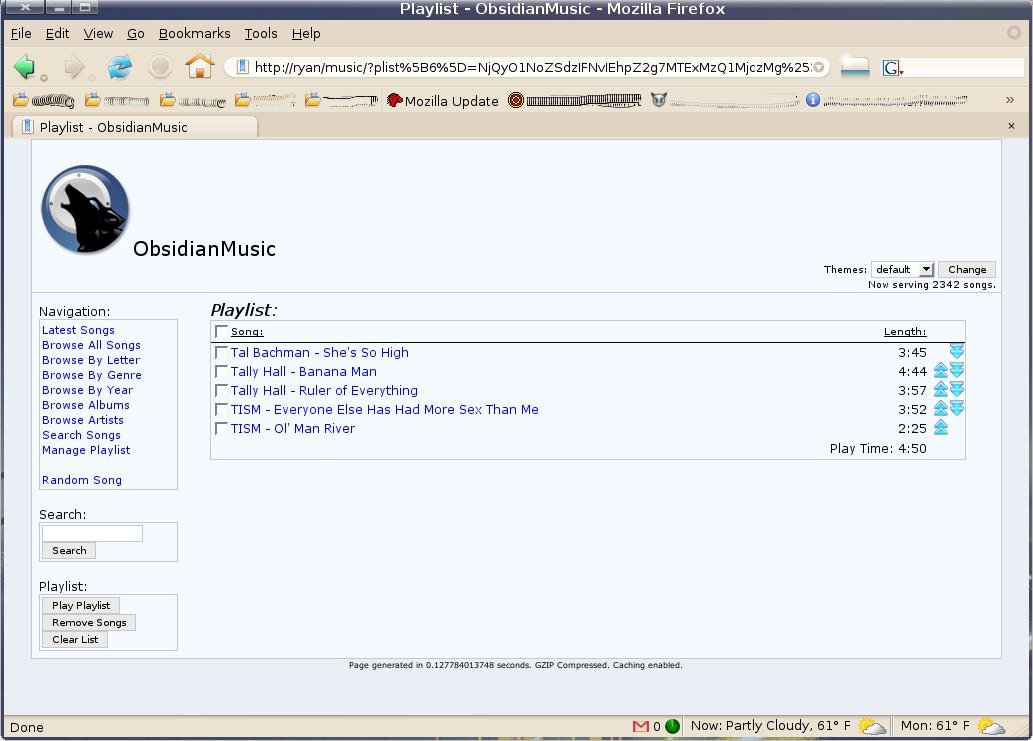The width and height of the screenshot is (1033, 741).
Task: Click the weather icon next to Now: Partly Cloudy
Action: pyautogui.click(x=872, y=726)
